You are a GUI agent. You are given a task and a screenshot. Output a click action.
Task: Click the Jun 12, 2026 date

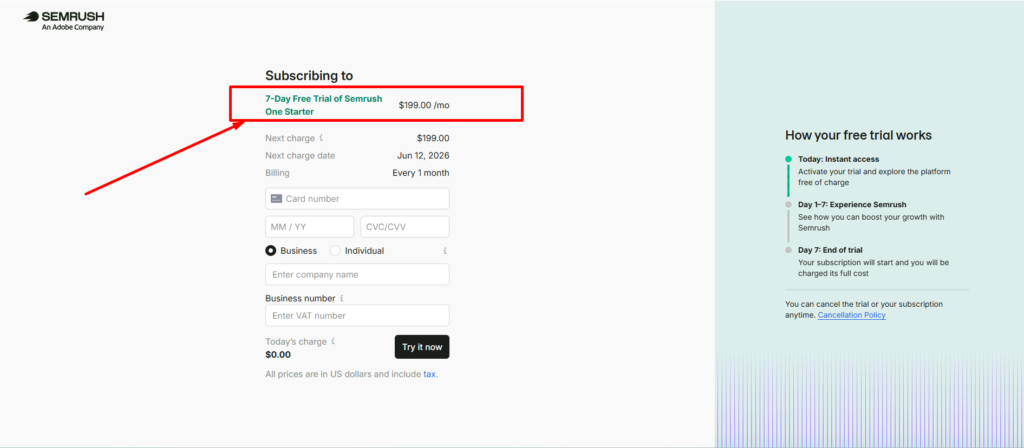423,155
